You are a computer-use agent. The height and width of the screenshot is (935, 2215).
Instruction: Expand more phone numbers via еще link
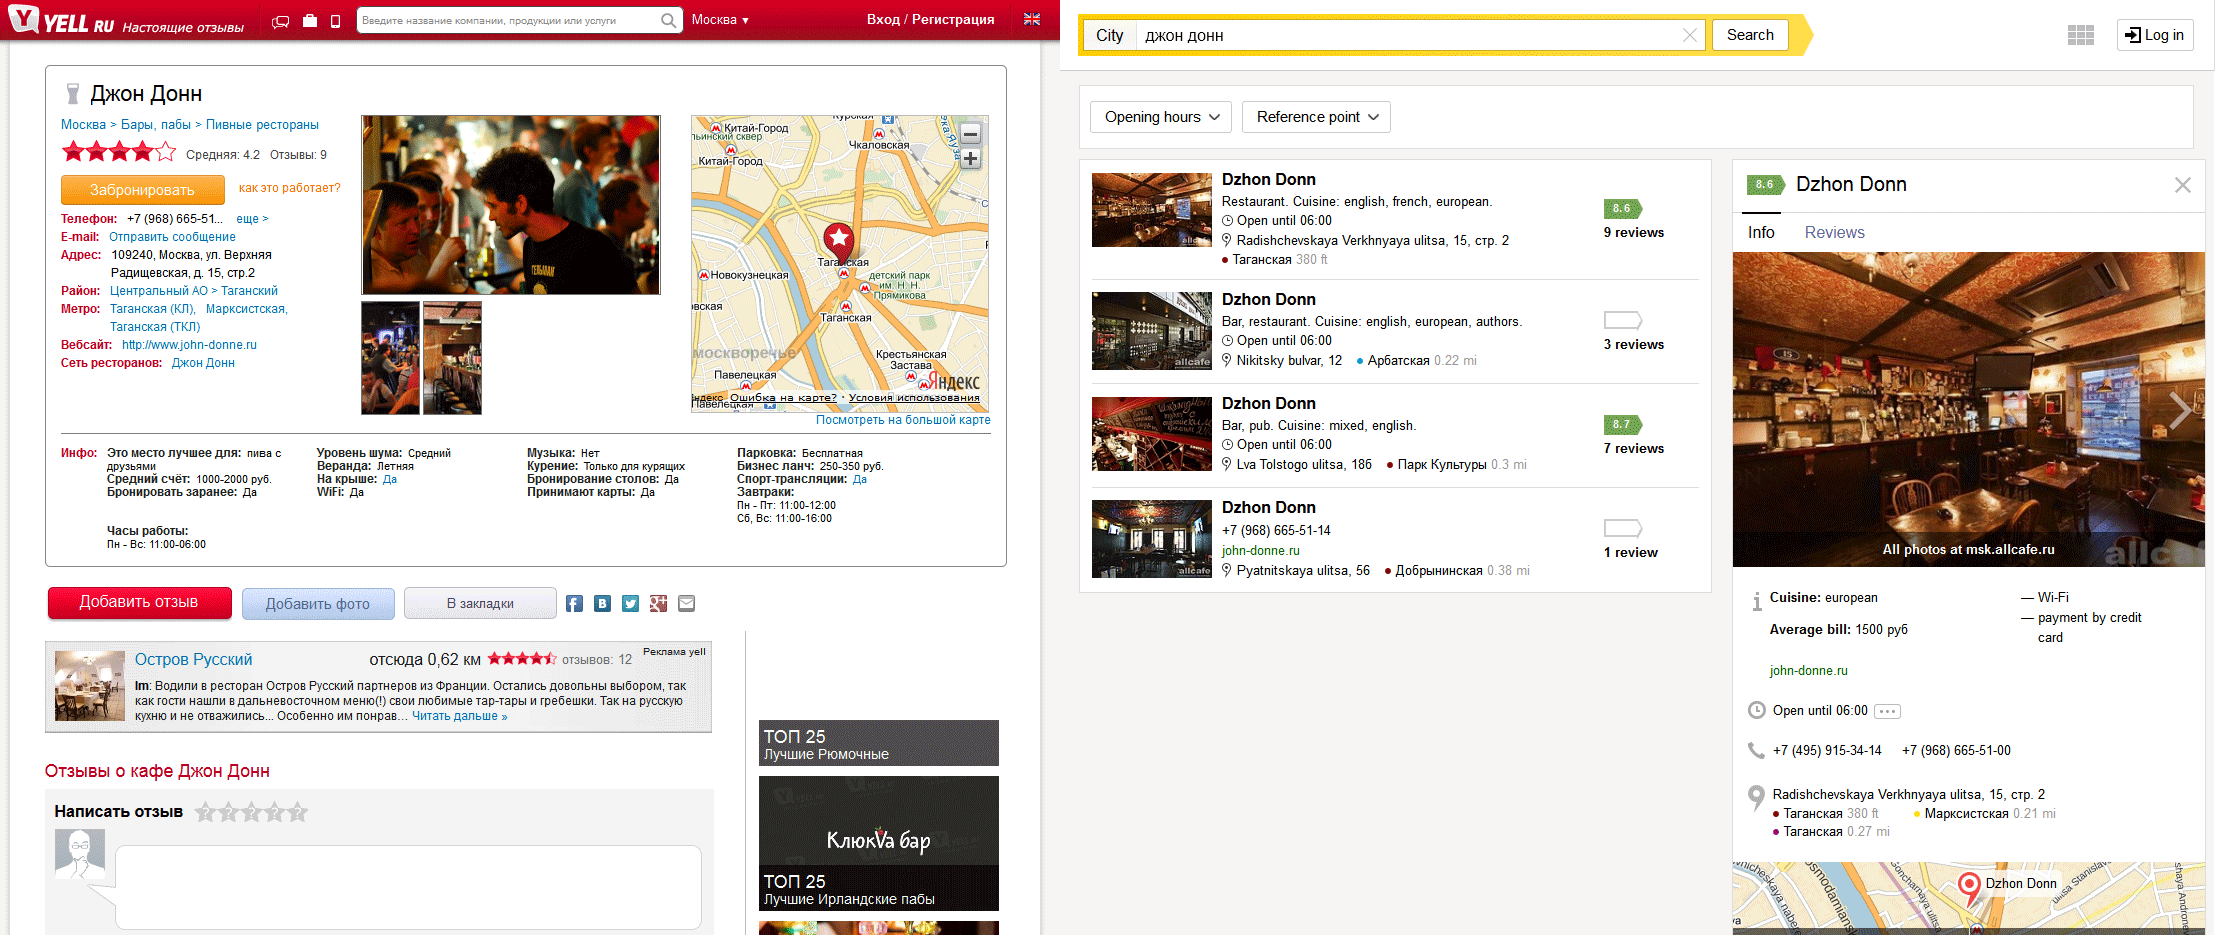(x=252, y=219)
